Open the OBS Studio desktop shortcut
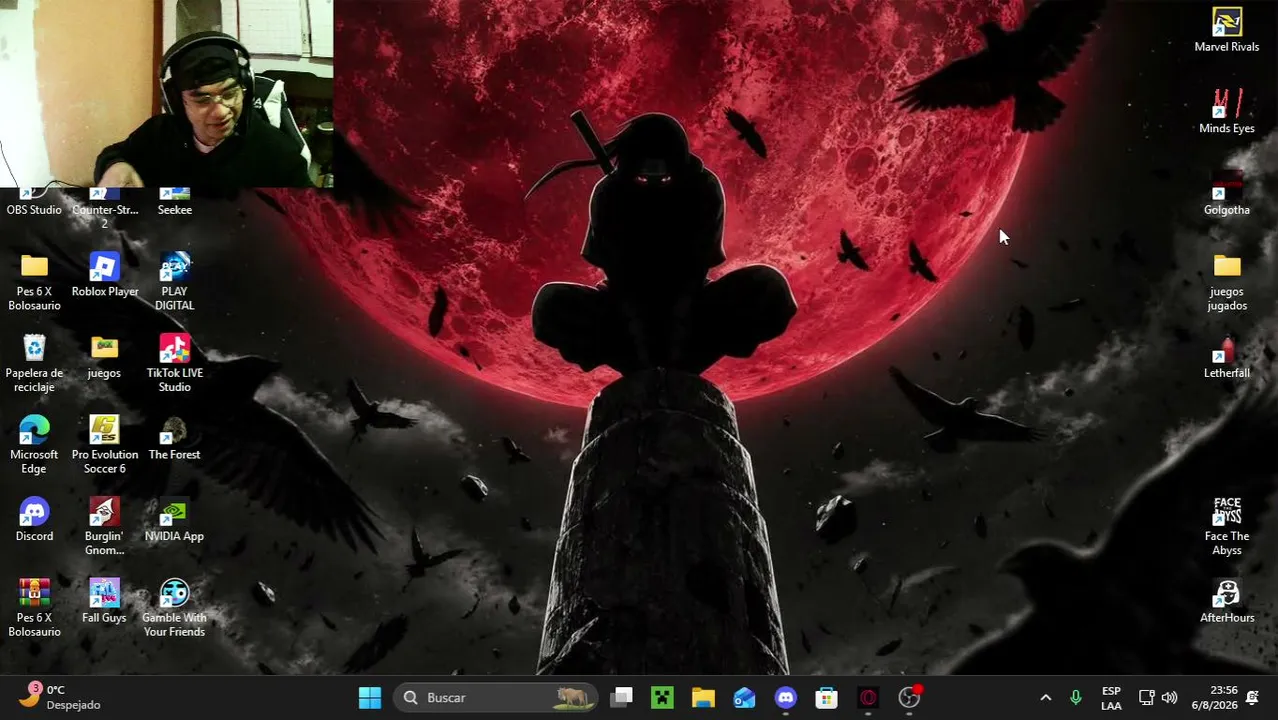1278x720 pixels. (34, 204)
